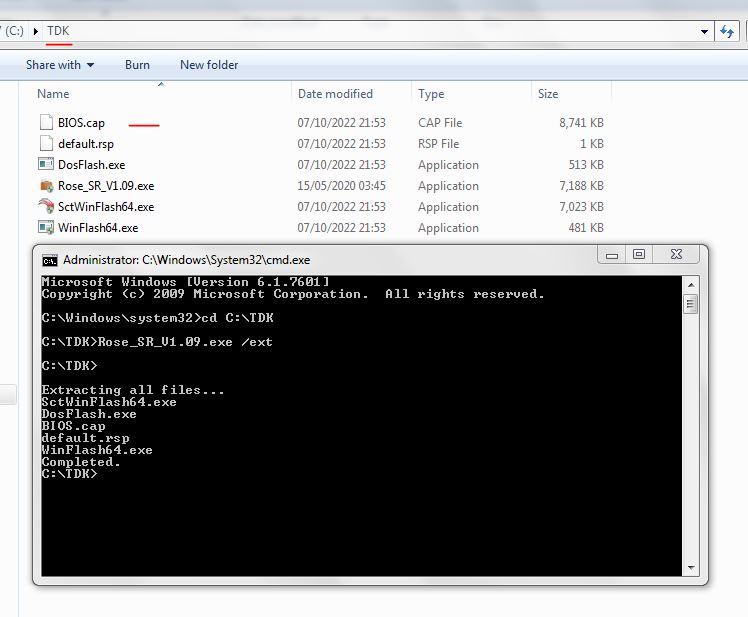Open the Share with dropdown menu
The height and width of the screenshot is (617, 748).
pos(60,65)
